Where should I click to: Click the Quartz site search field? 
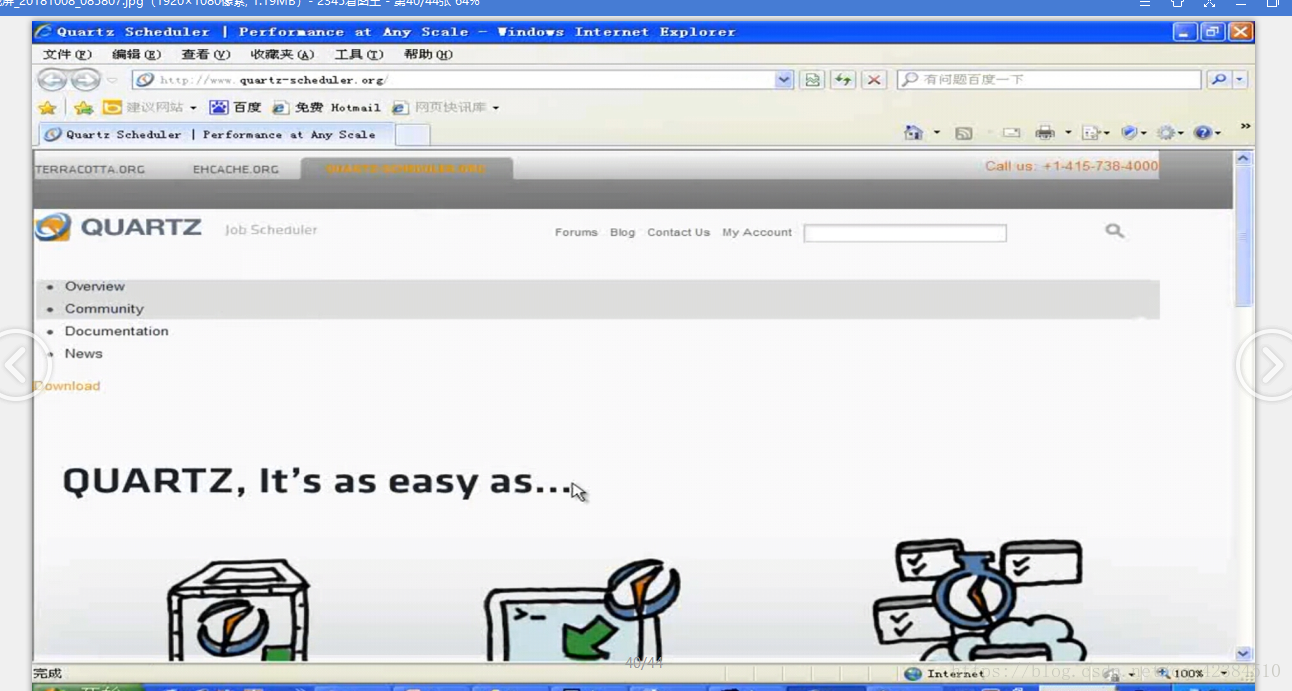(x=905, y=233)
